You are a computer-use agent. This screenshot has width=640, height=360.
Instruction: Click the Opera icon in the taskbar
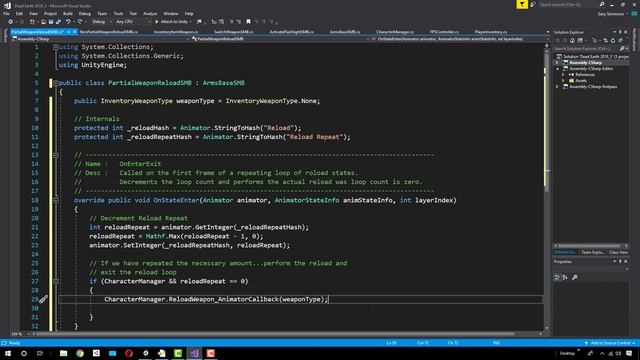tap(129, 353)
